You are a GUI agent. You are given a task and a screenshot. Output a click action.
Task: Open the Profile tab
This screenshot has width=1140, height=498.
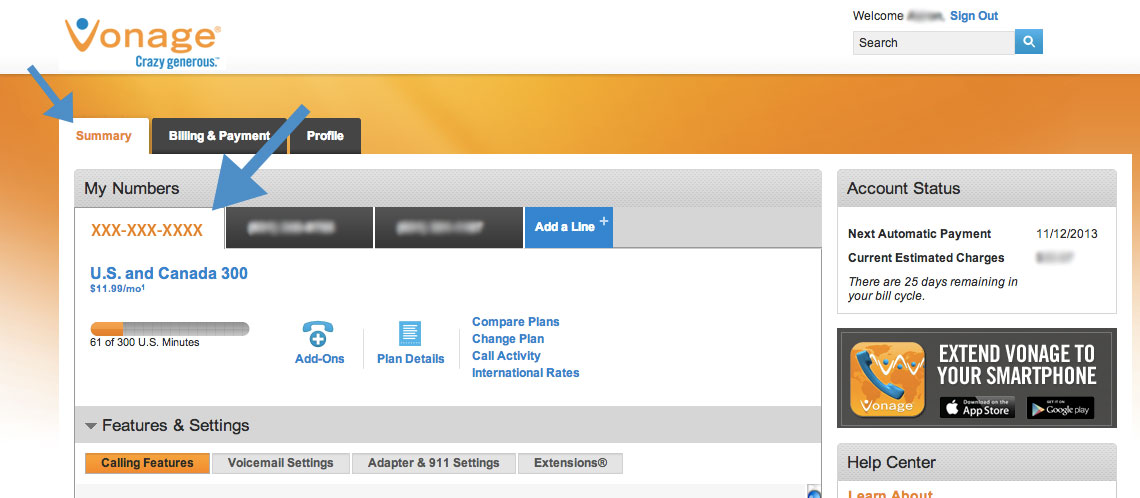(x=325, y=136)
